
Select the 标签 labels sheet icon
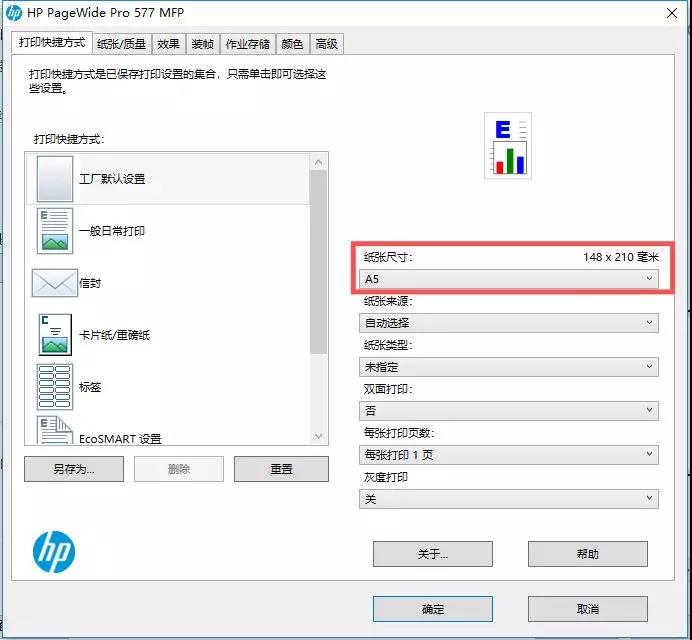point(55,387)
